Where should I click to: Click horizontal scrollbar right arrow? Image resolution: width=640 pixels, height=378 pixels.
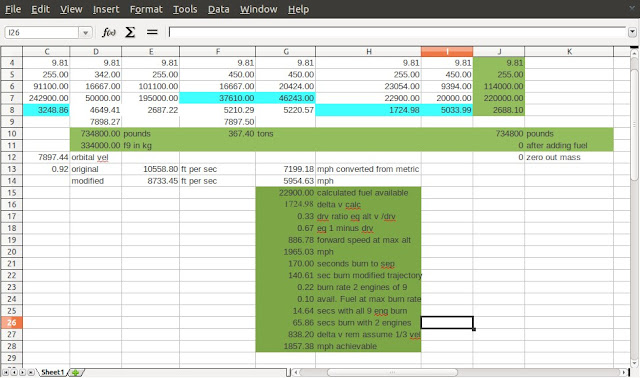pos(624,372)
